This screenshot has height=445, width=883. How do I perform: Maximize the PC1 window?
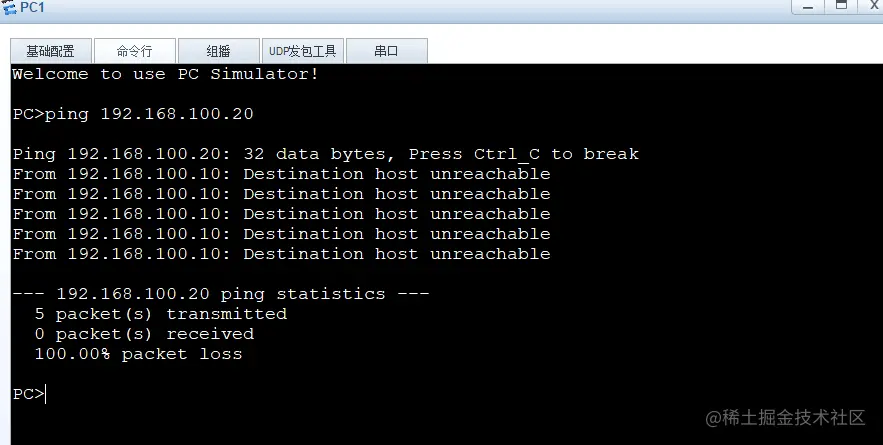840,6
